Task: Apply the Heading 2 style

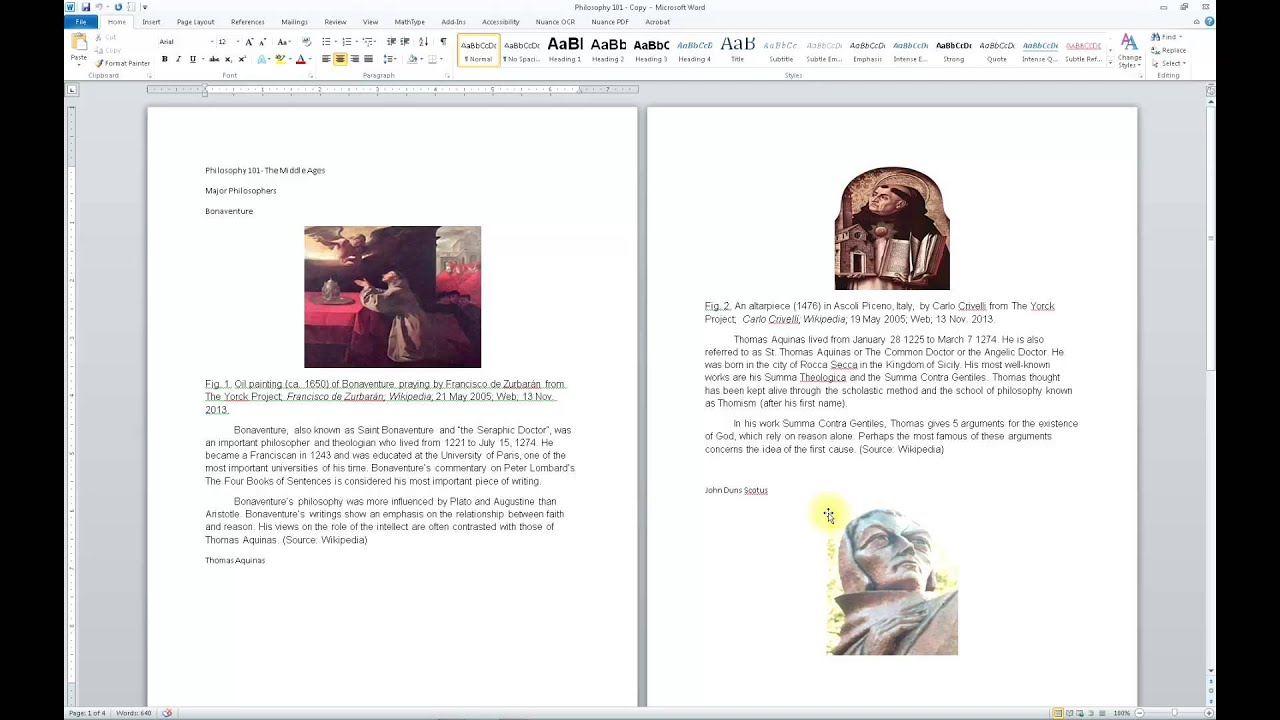Action: (x=608, y=50)
